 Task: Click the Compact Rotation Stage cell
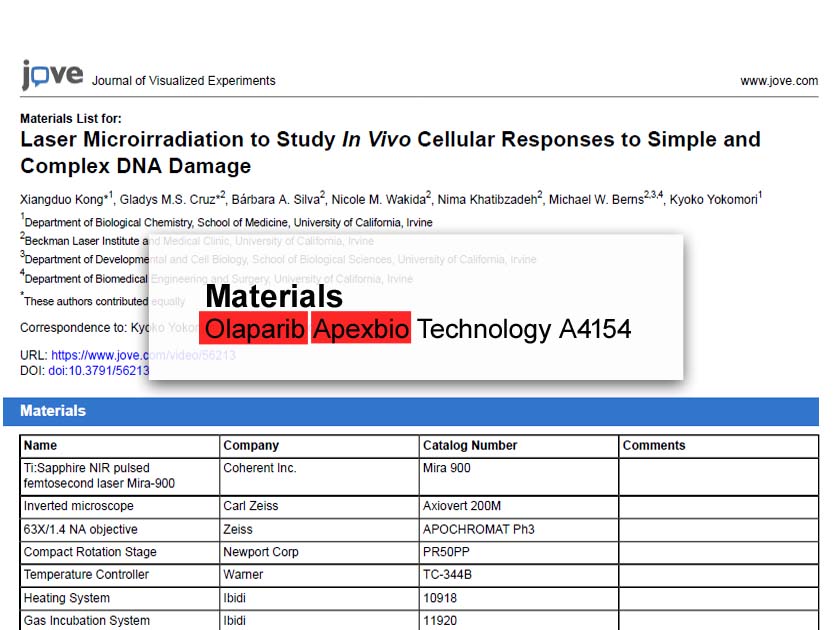(90, 552)
